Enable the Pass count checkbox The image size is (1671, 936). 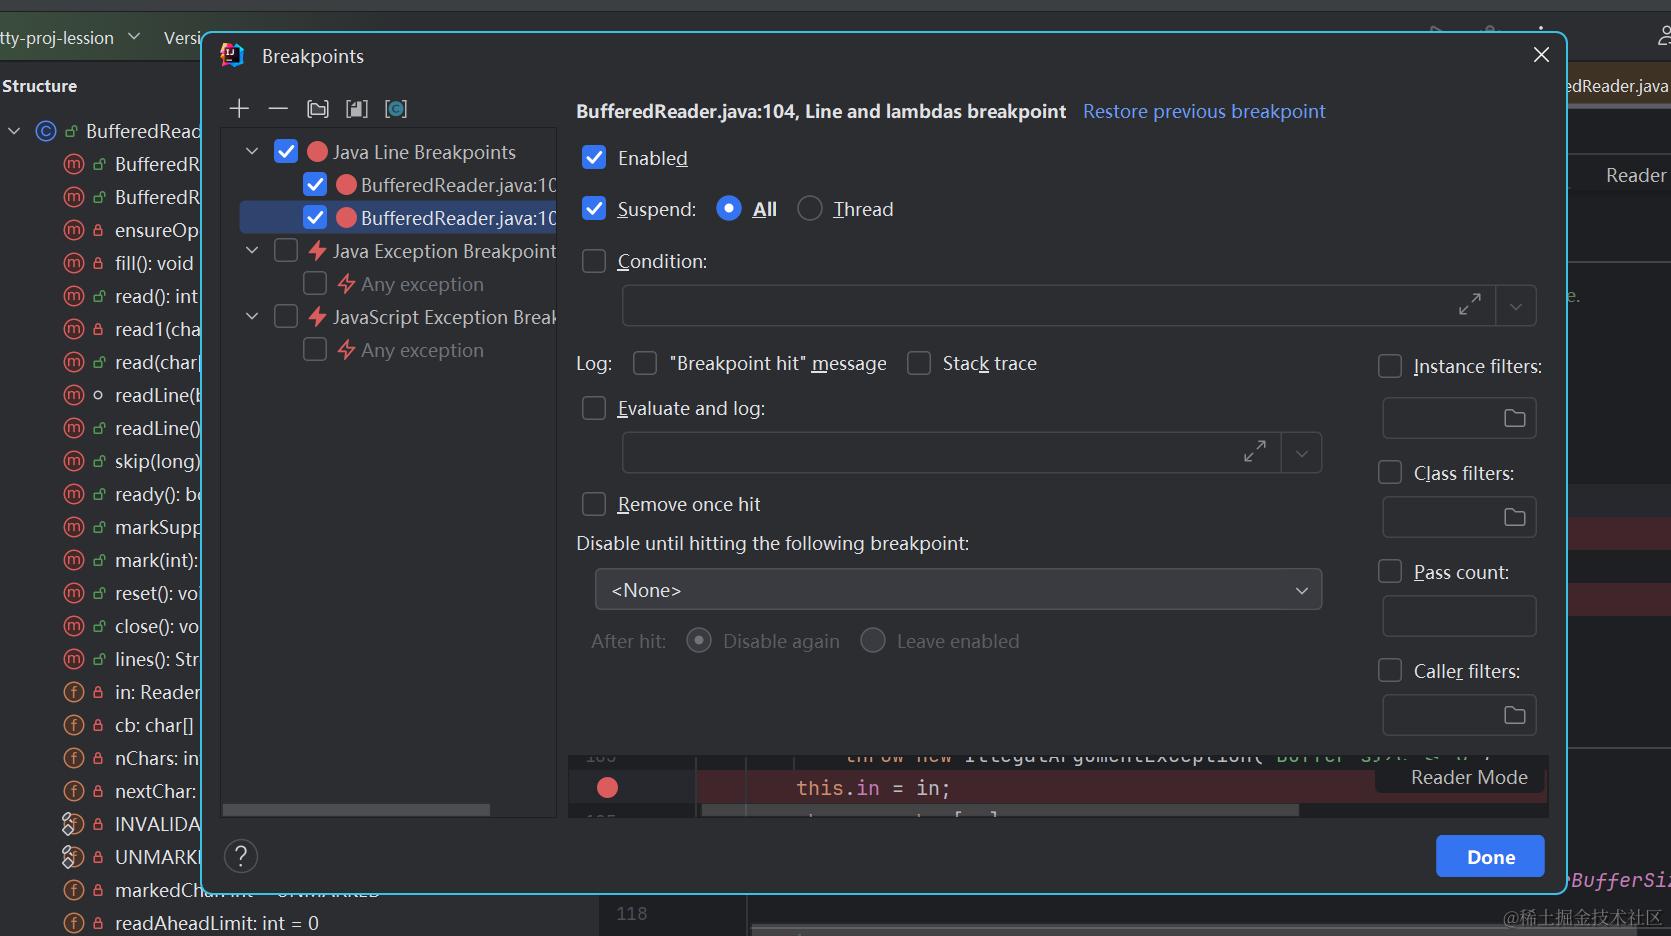pos(1390,571)
